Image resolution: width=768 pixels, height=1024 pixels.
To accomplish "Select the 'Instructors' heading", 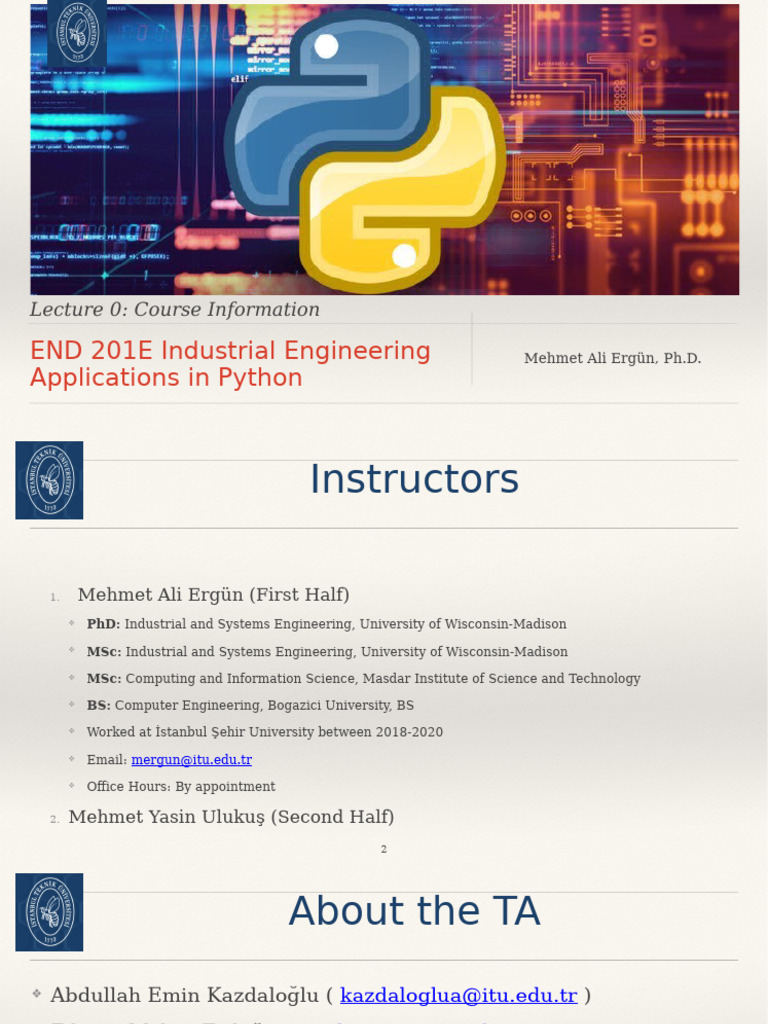I will (x=414, y=479).
